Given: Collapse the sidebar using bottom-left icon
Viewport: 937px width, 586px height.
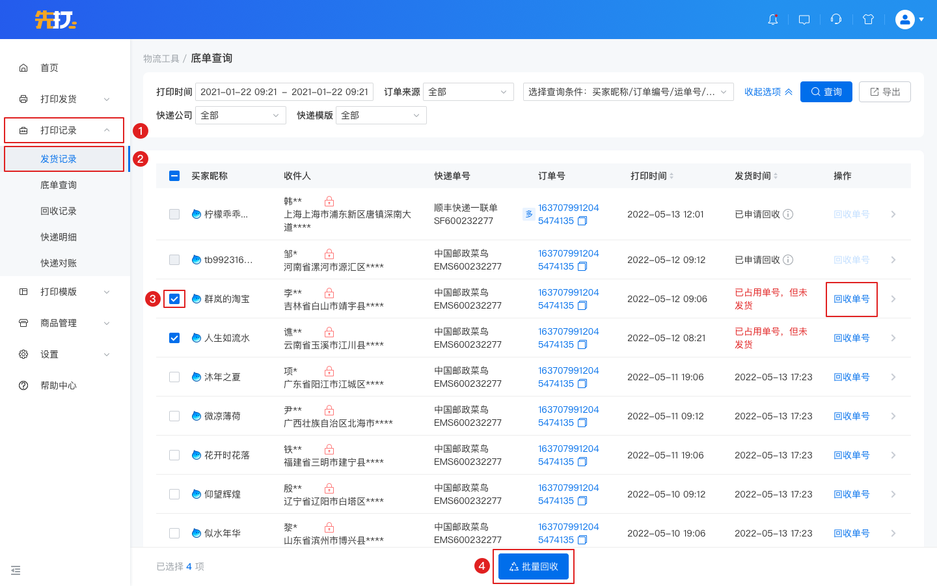Looking at the screenshot, I should coord(16,570).
